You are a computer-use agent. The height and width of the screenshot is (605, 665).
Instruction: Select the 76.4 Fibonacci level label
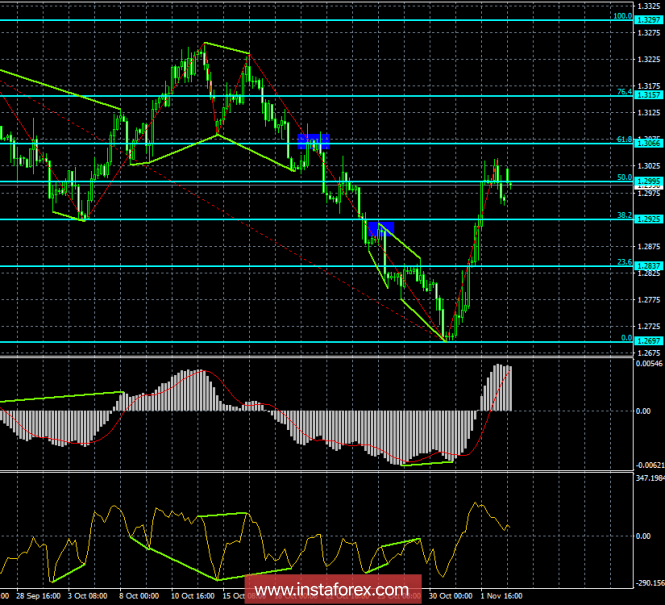622,92
